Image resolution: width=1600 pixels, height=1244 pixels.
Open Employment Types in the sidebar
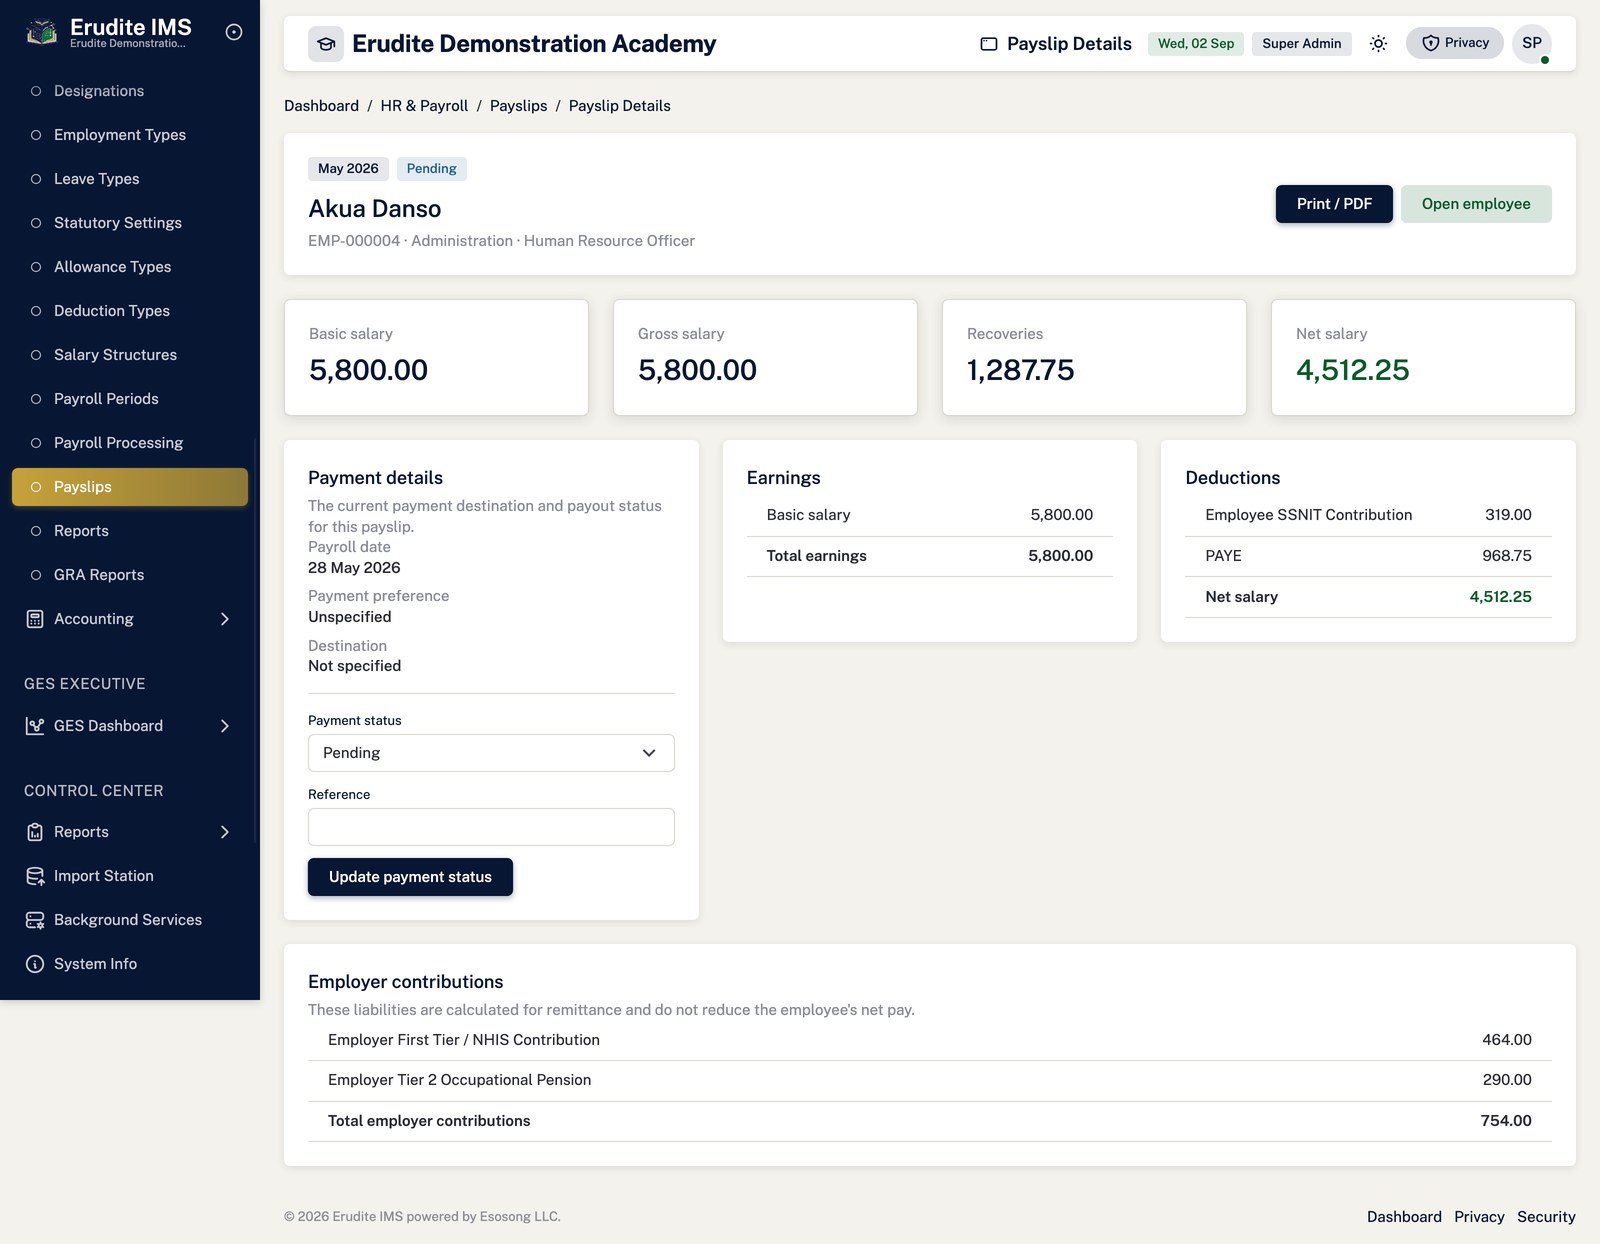130,135
